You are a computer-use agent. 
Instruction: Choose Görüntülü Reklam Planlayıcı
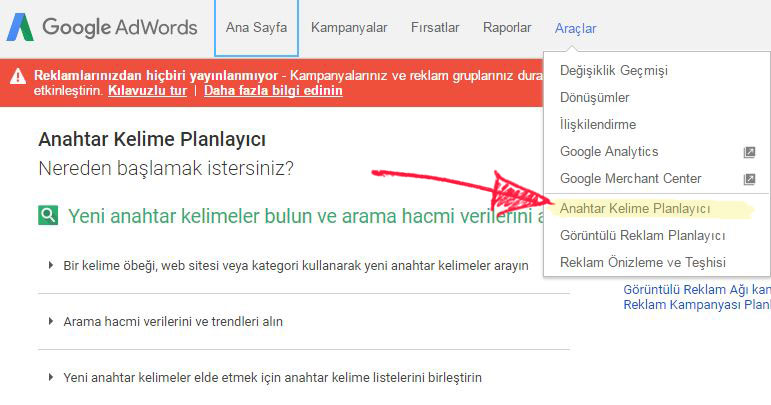(x=642, y=236)
